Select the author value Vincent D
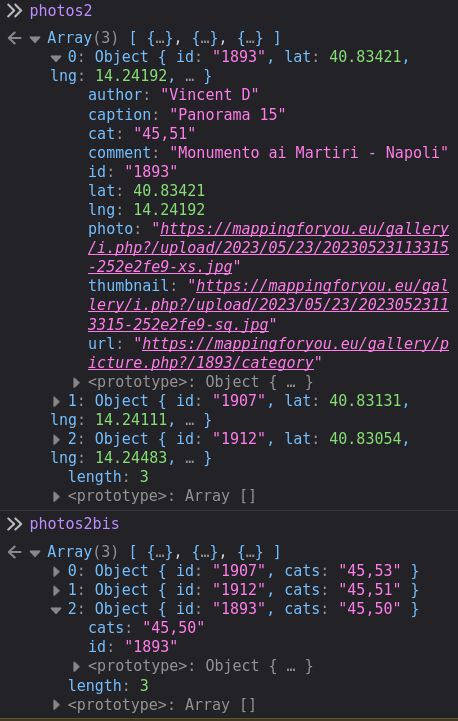Viewport: 458px width, 721px height. click(x=209, y=95)
